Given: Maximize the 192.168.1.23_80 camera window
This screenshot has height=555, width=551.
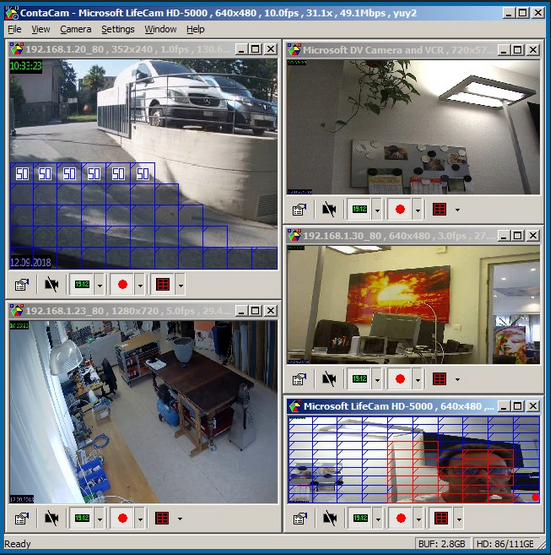Looking at the screenshot, I should click(255, 310).
